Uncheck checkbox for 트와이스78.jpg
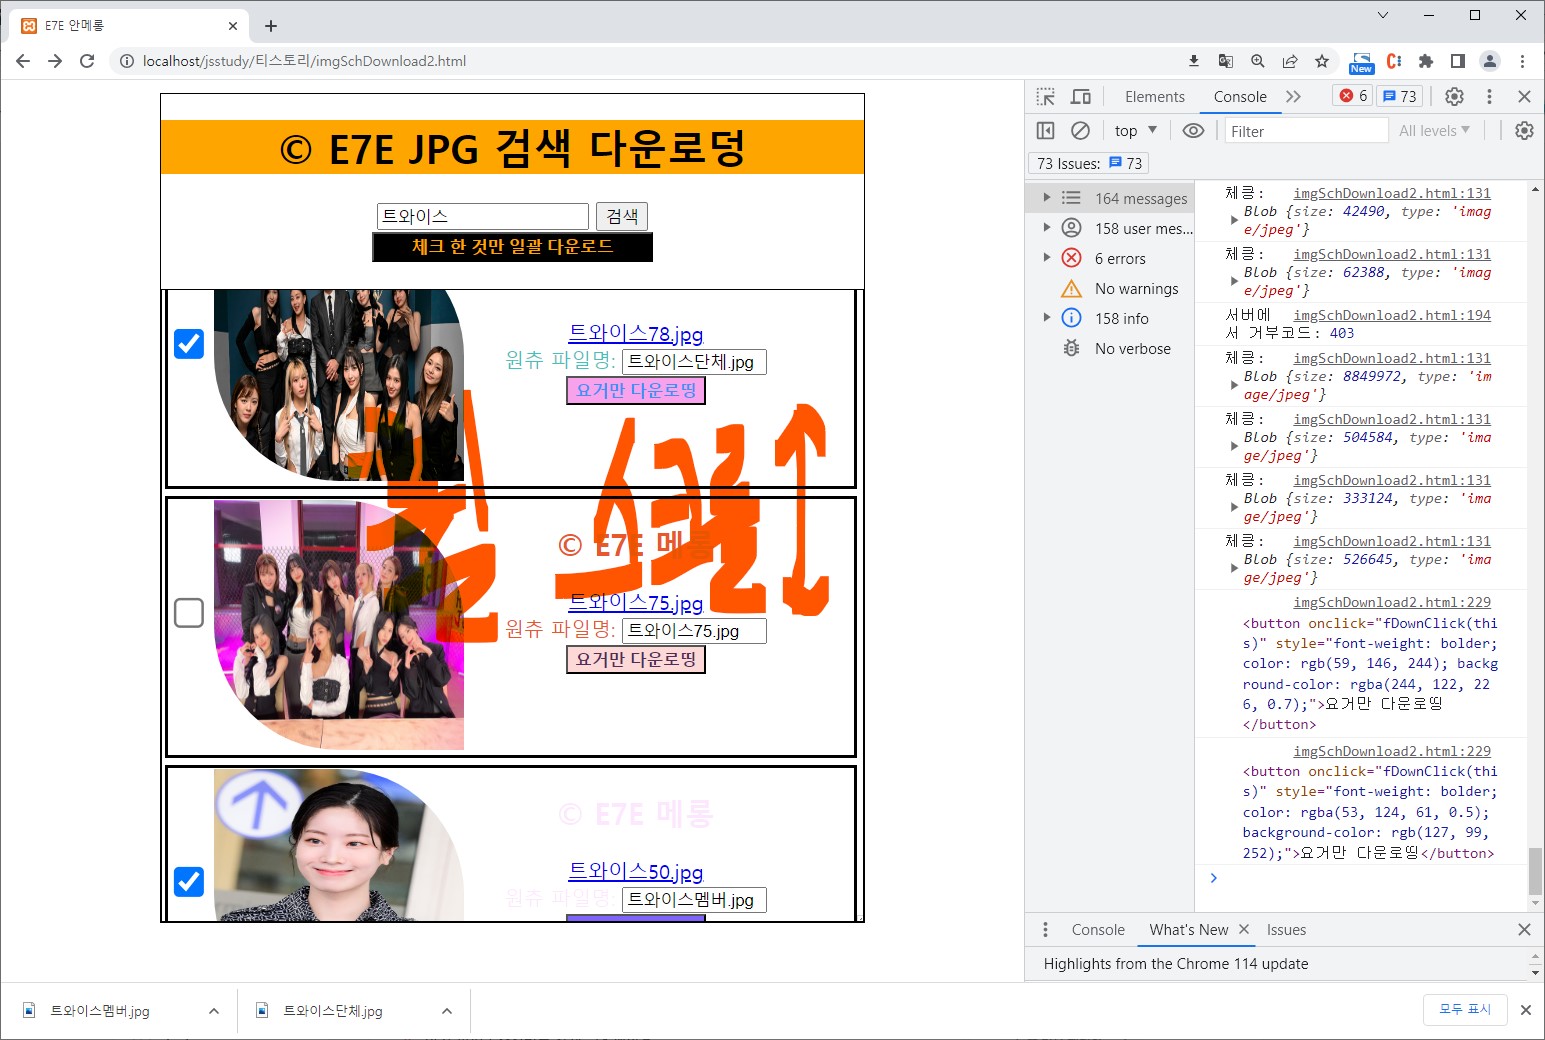 (x=189, y=344)
